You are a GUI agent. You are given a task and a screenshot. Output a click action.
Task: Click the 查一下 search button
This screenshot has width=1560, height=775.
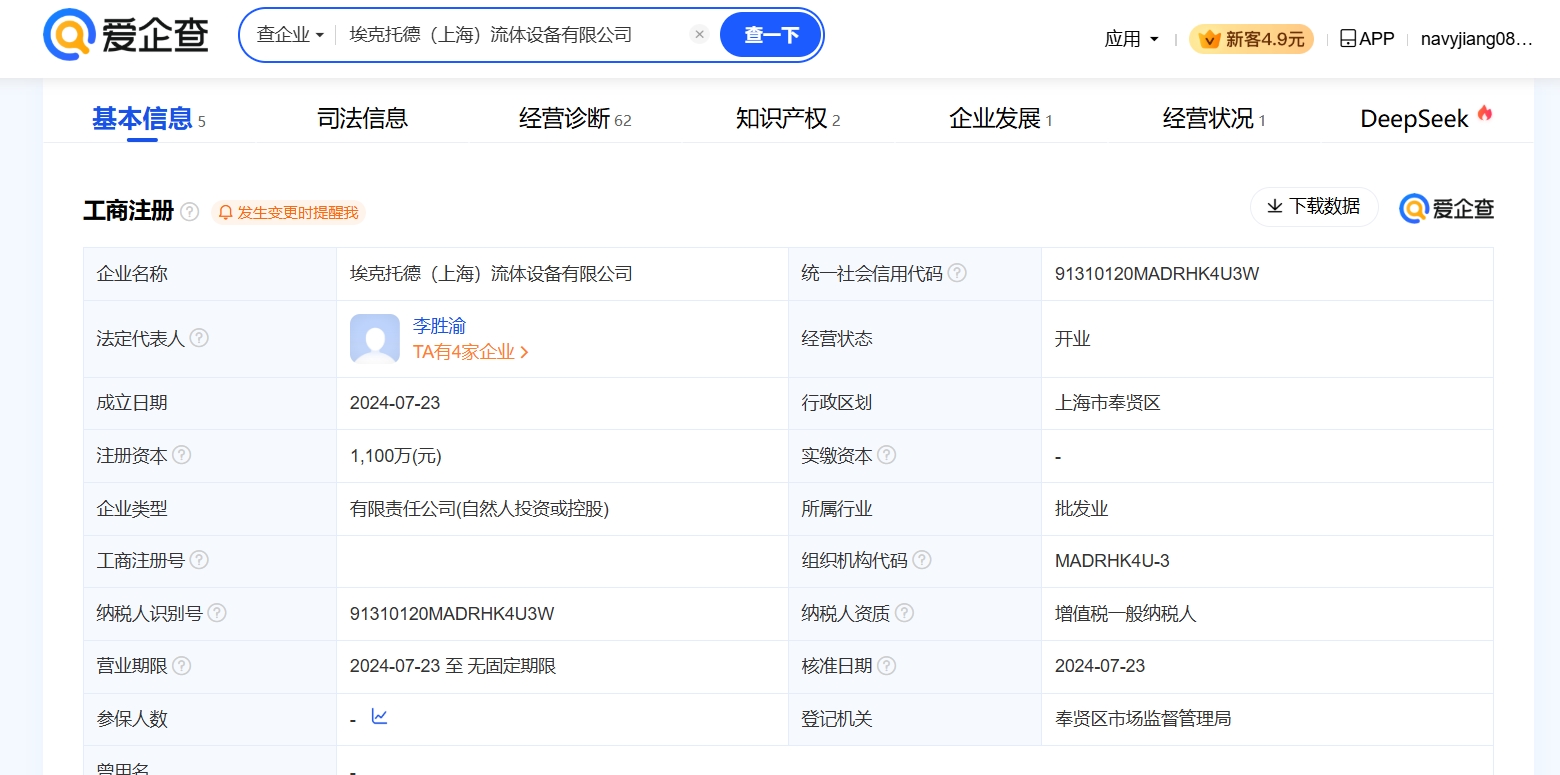pos(771,35)
